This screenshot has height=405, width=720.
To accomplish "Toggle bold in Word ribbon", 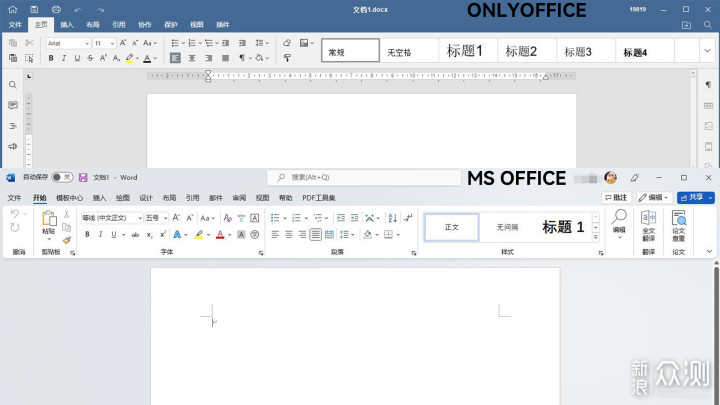I will 87,235.
